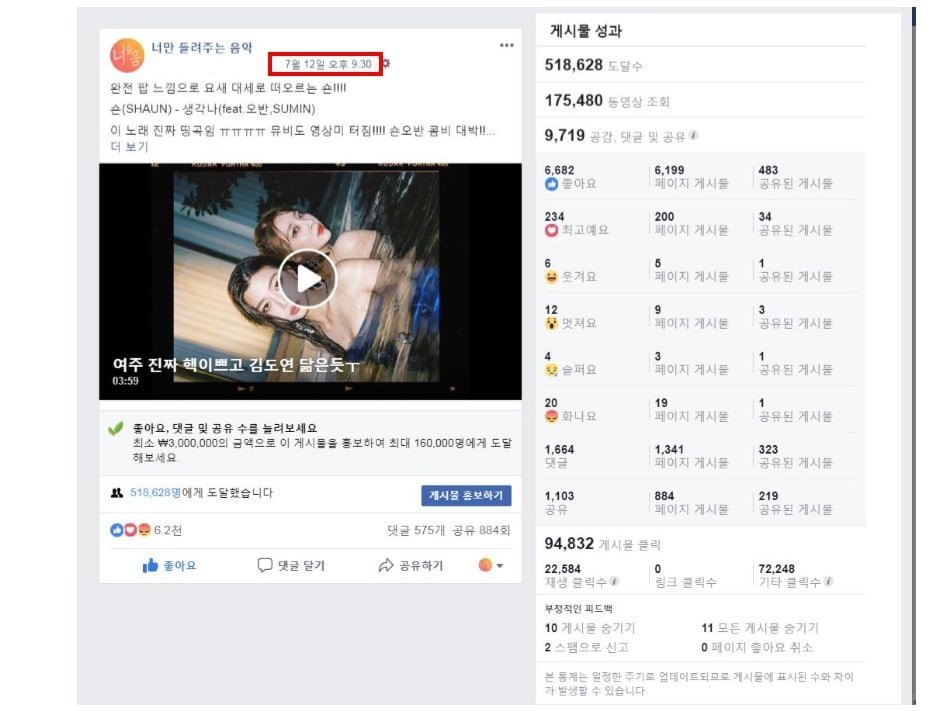Screen dimensions: 944x711
Task: Click the info icon beside 공감, 댓글 및 공유
Action: click(x=694, y=135)
